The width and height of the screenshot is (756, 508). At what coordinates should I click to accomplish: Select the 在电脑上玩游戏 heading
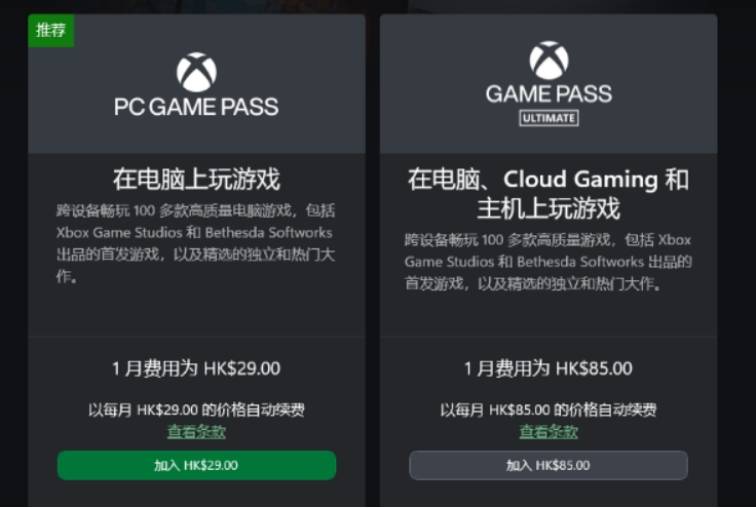pos(196,180)
